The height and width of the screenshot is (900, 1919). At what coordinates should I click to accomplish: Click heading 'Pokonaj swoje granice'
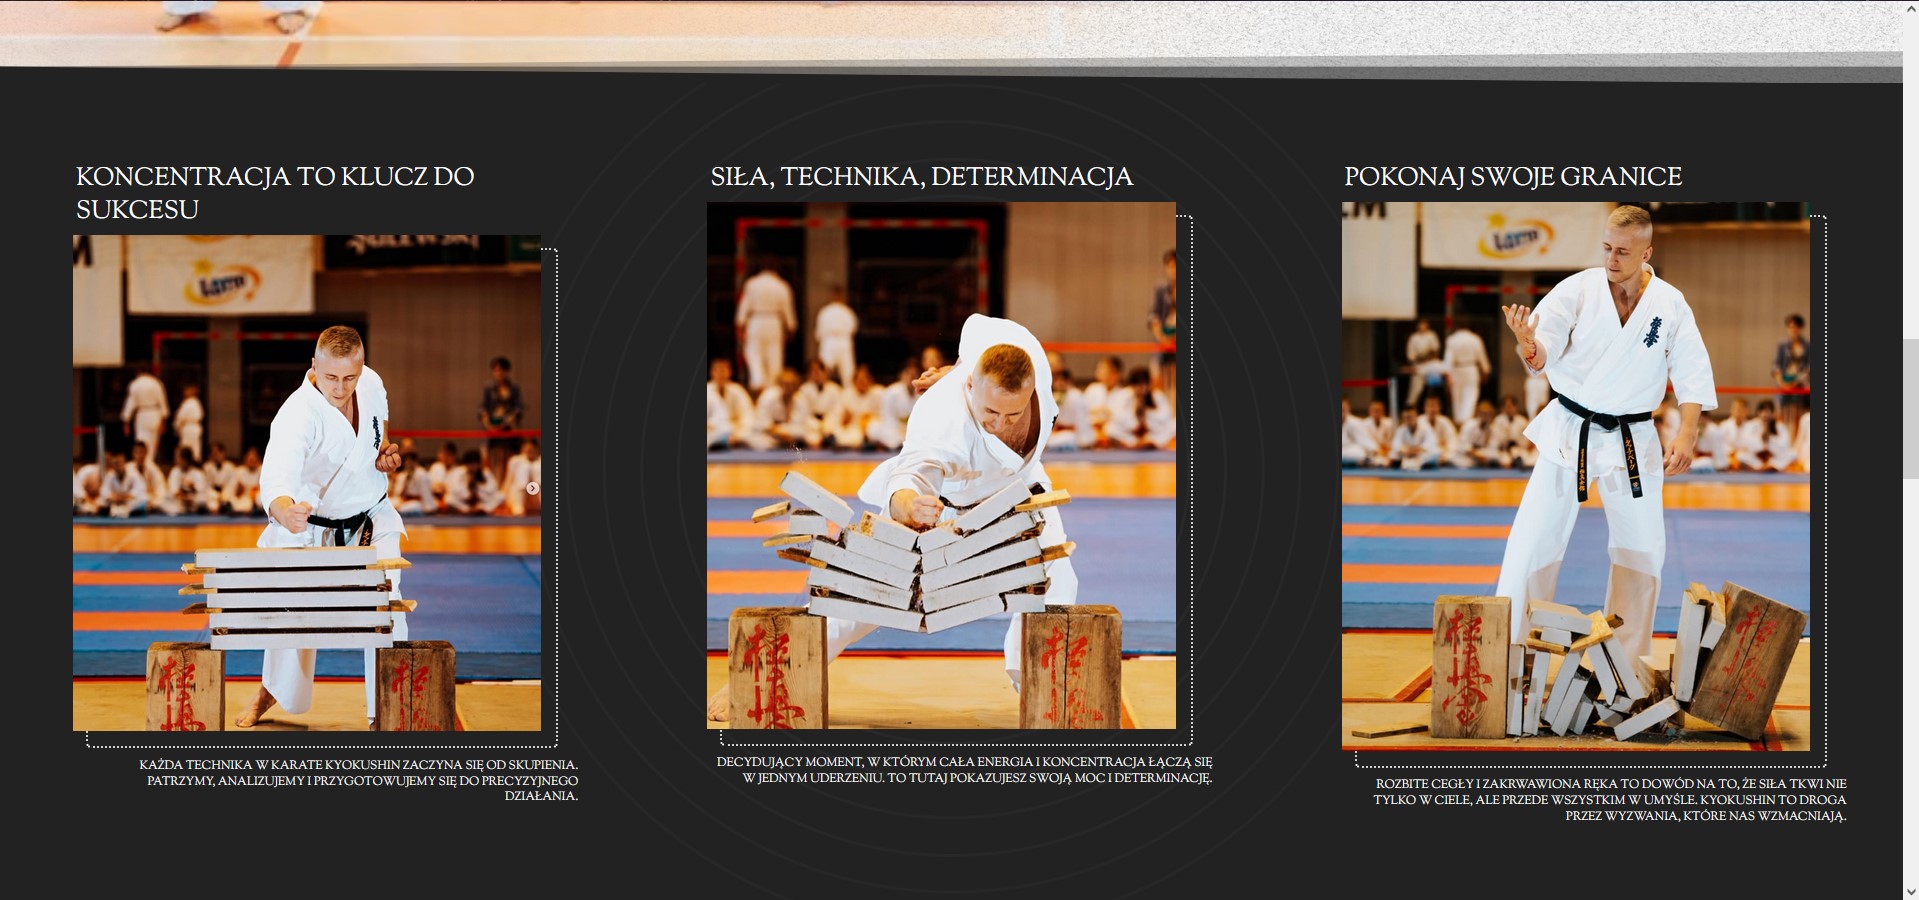pos(1513,177)
